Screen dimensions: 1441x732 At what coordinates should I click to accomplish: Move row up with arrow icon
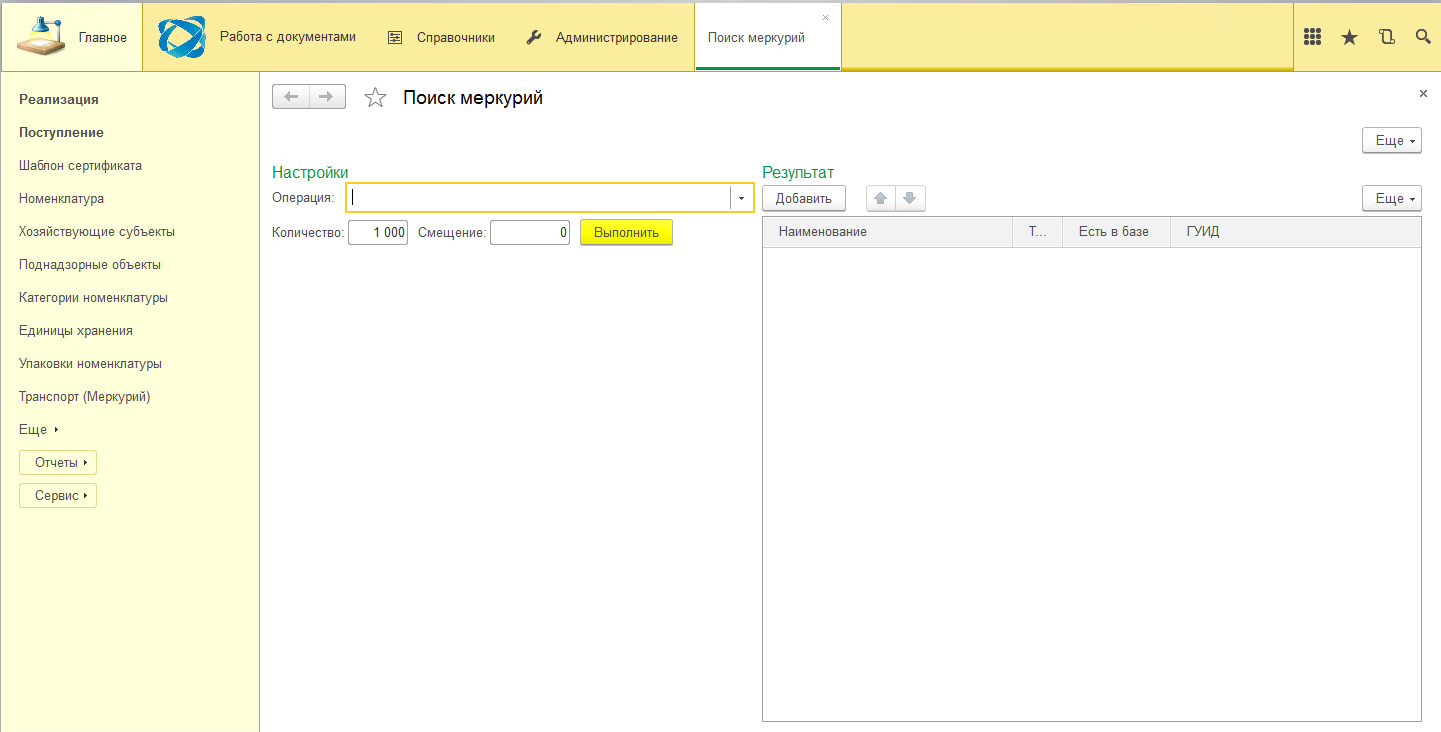point(881,198)
